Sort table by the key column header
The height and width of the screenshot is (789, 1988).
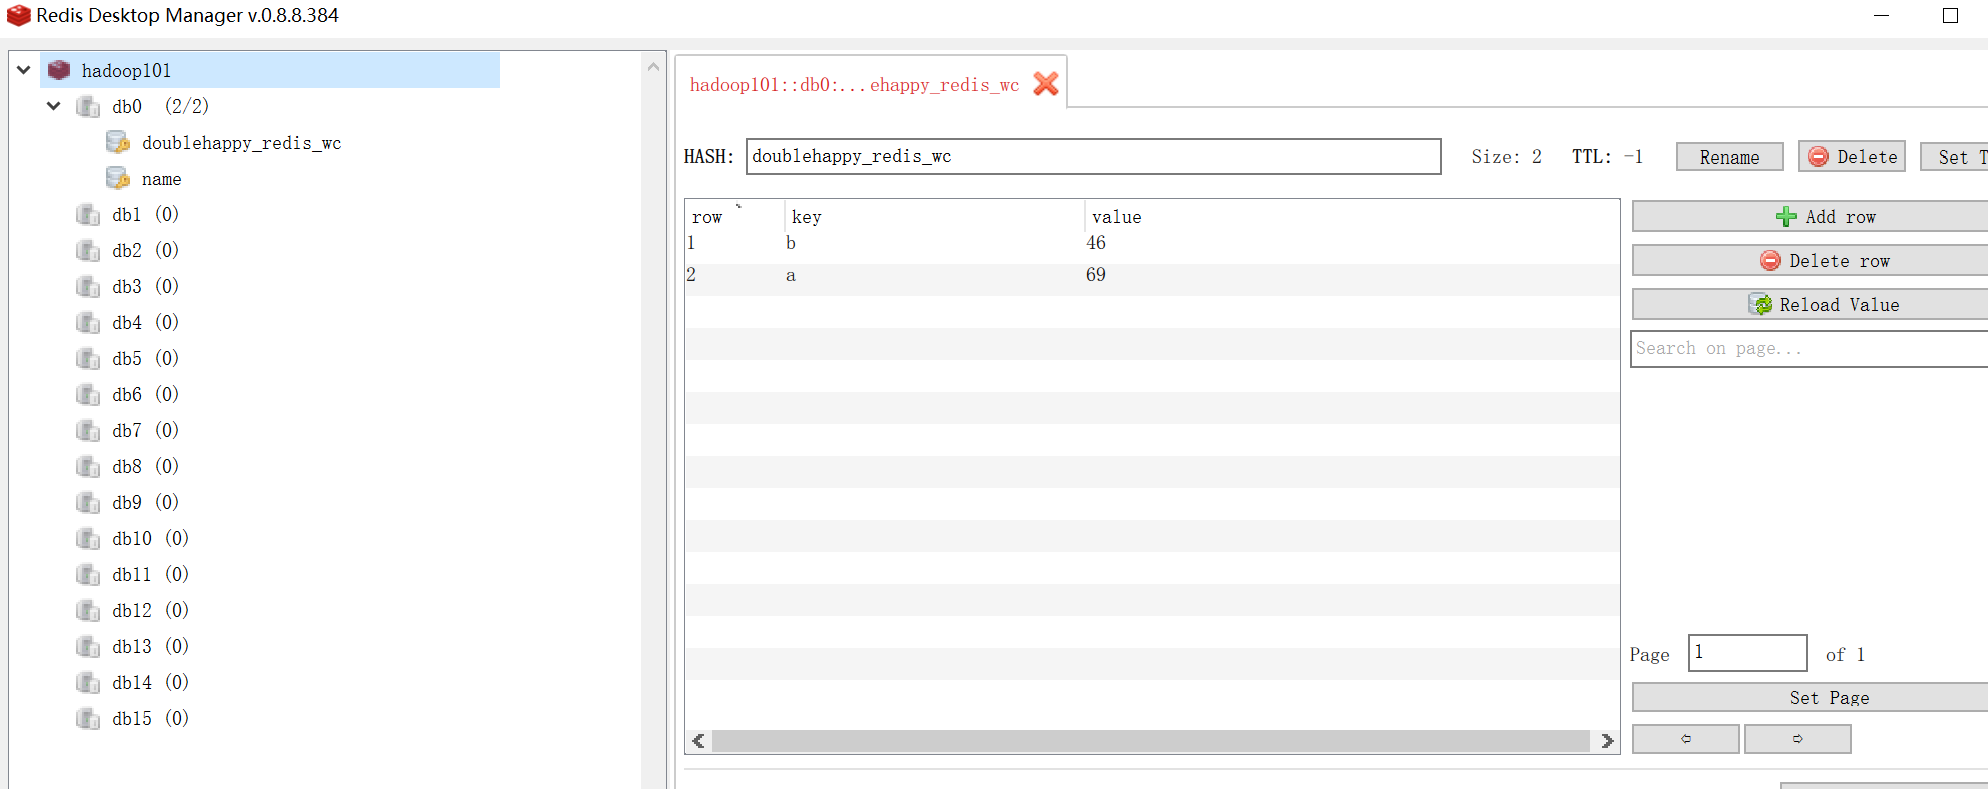[935, 216]
